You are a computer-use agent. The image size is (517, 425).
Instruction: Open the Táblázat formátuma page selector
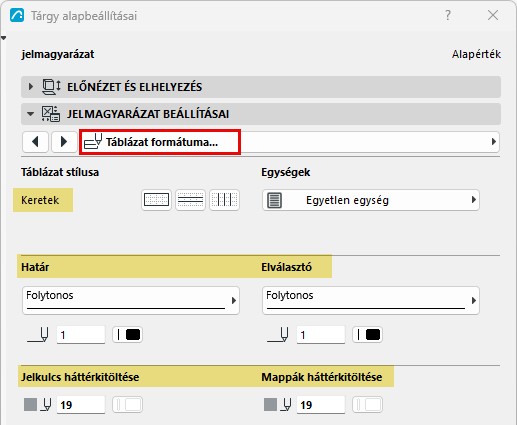pyautogui.click(x=289, y=142)
